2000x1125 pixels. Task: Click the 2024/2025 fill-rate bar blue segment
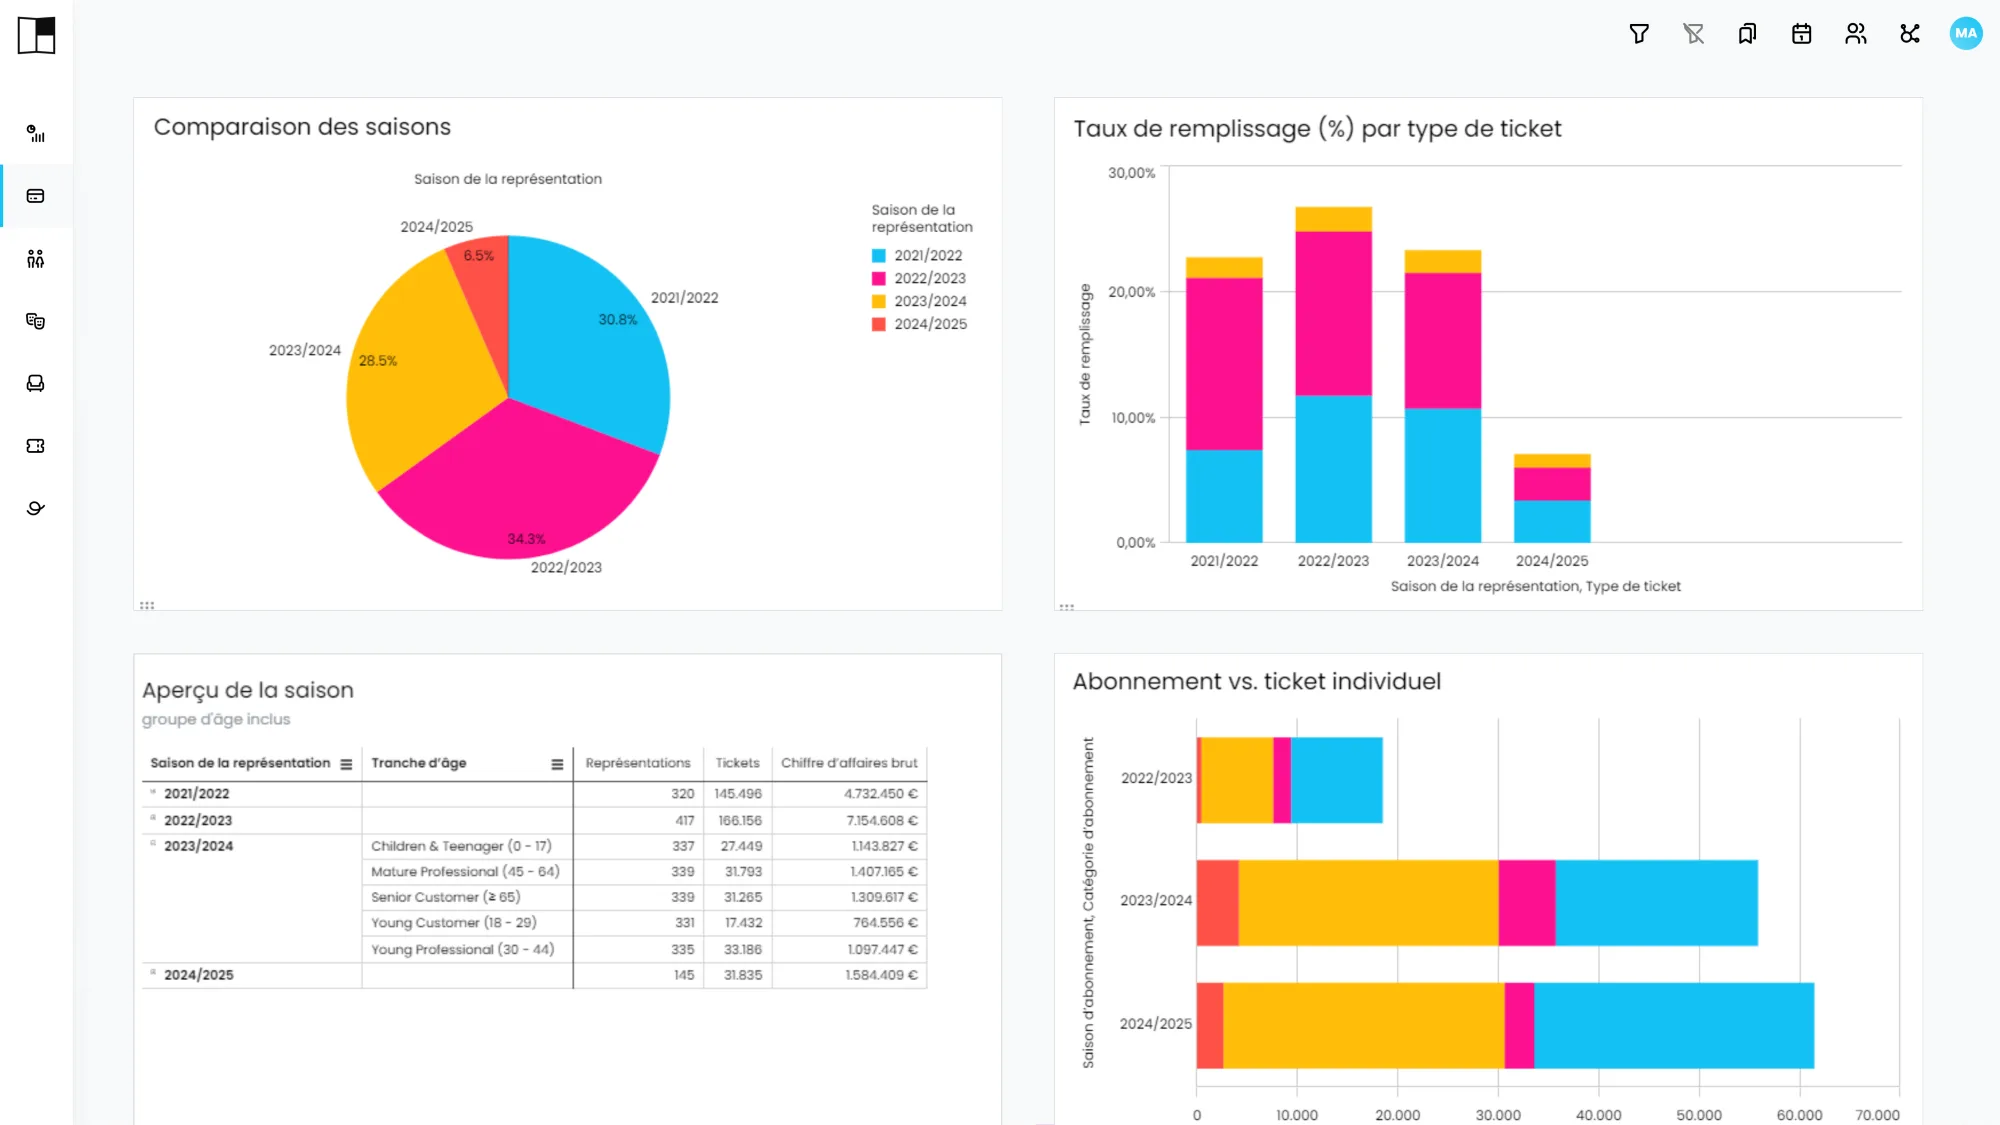[x=1552, y=521]
